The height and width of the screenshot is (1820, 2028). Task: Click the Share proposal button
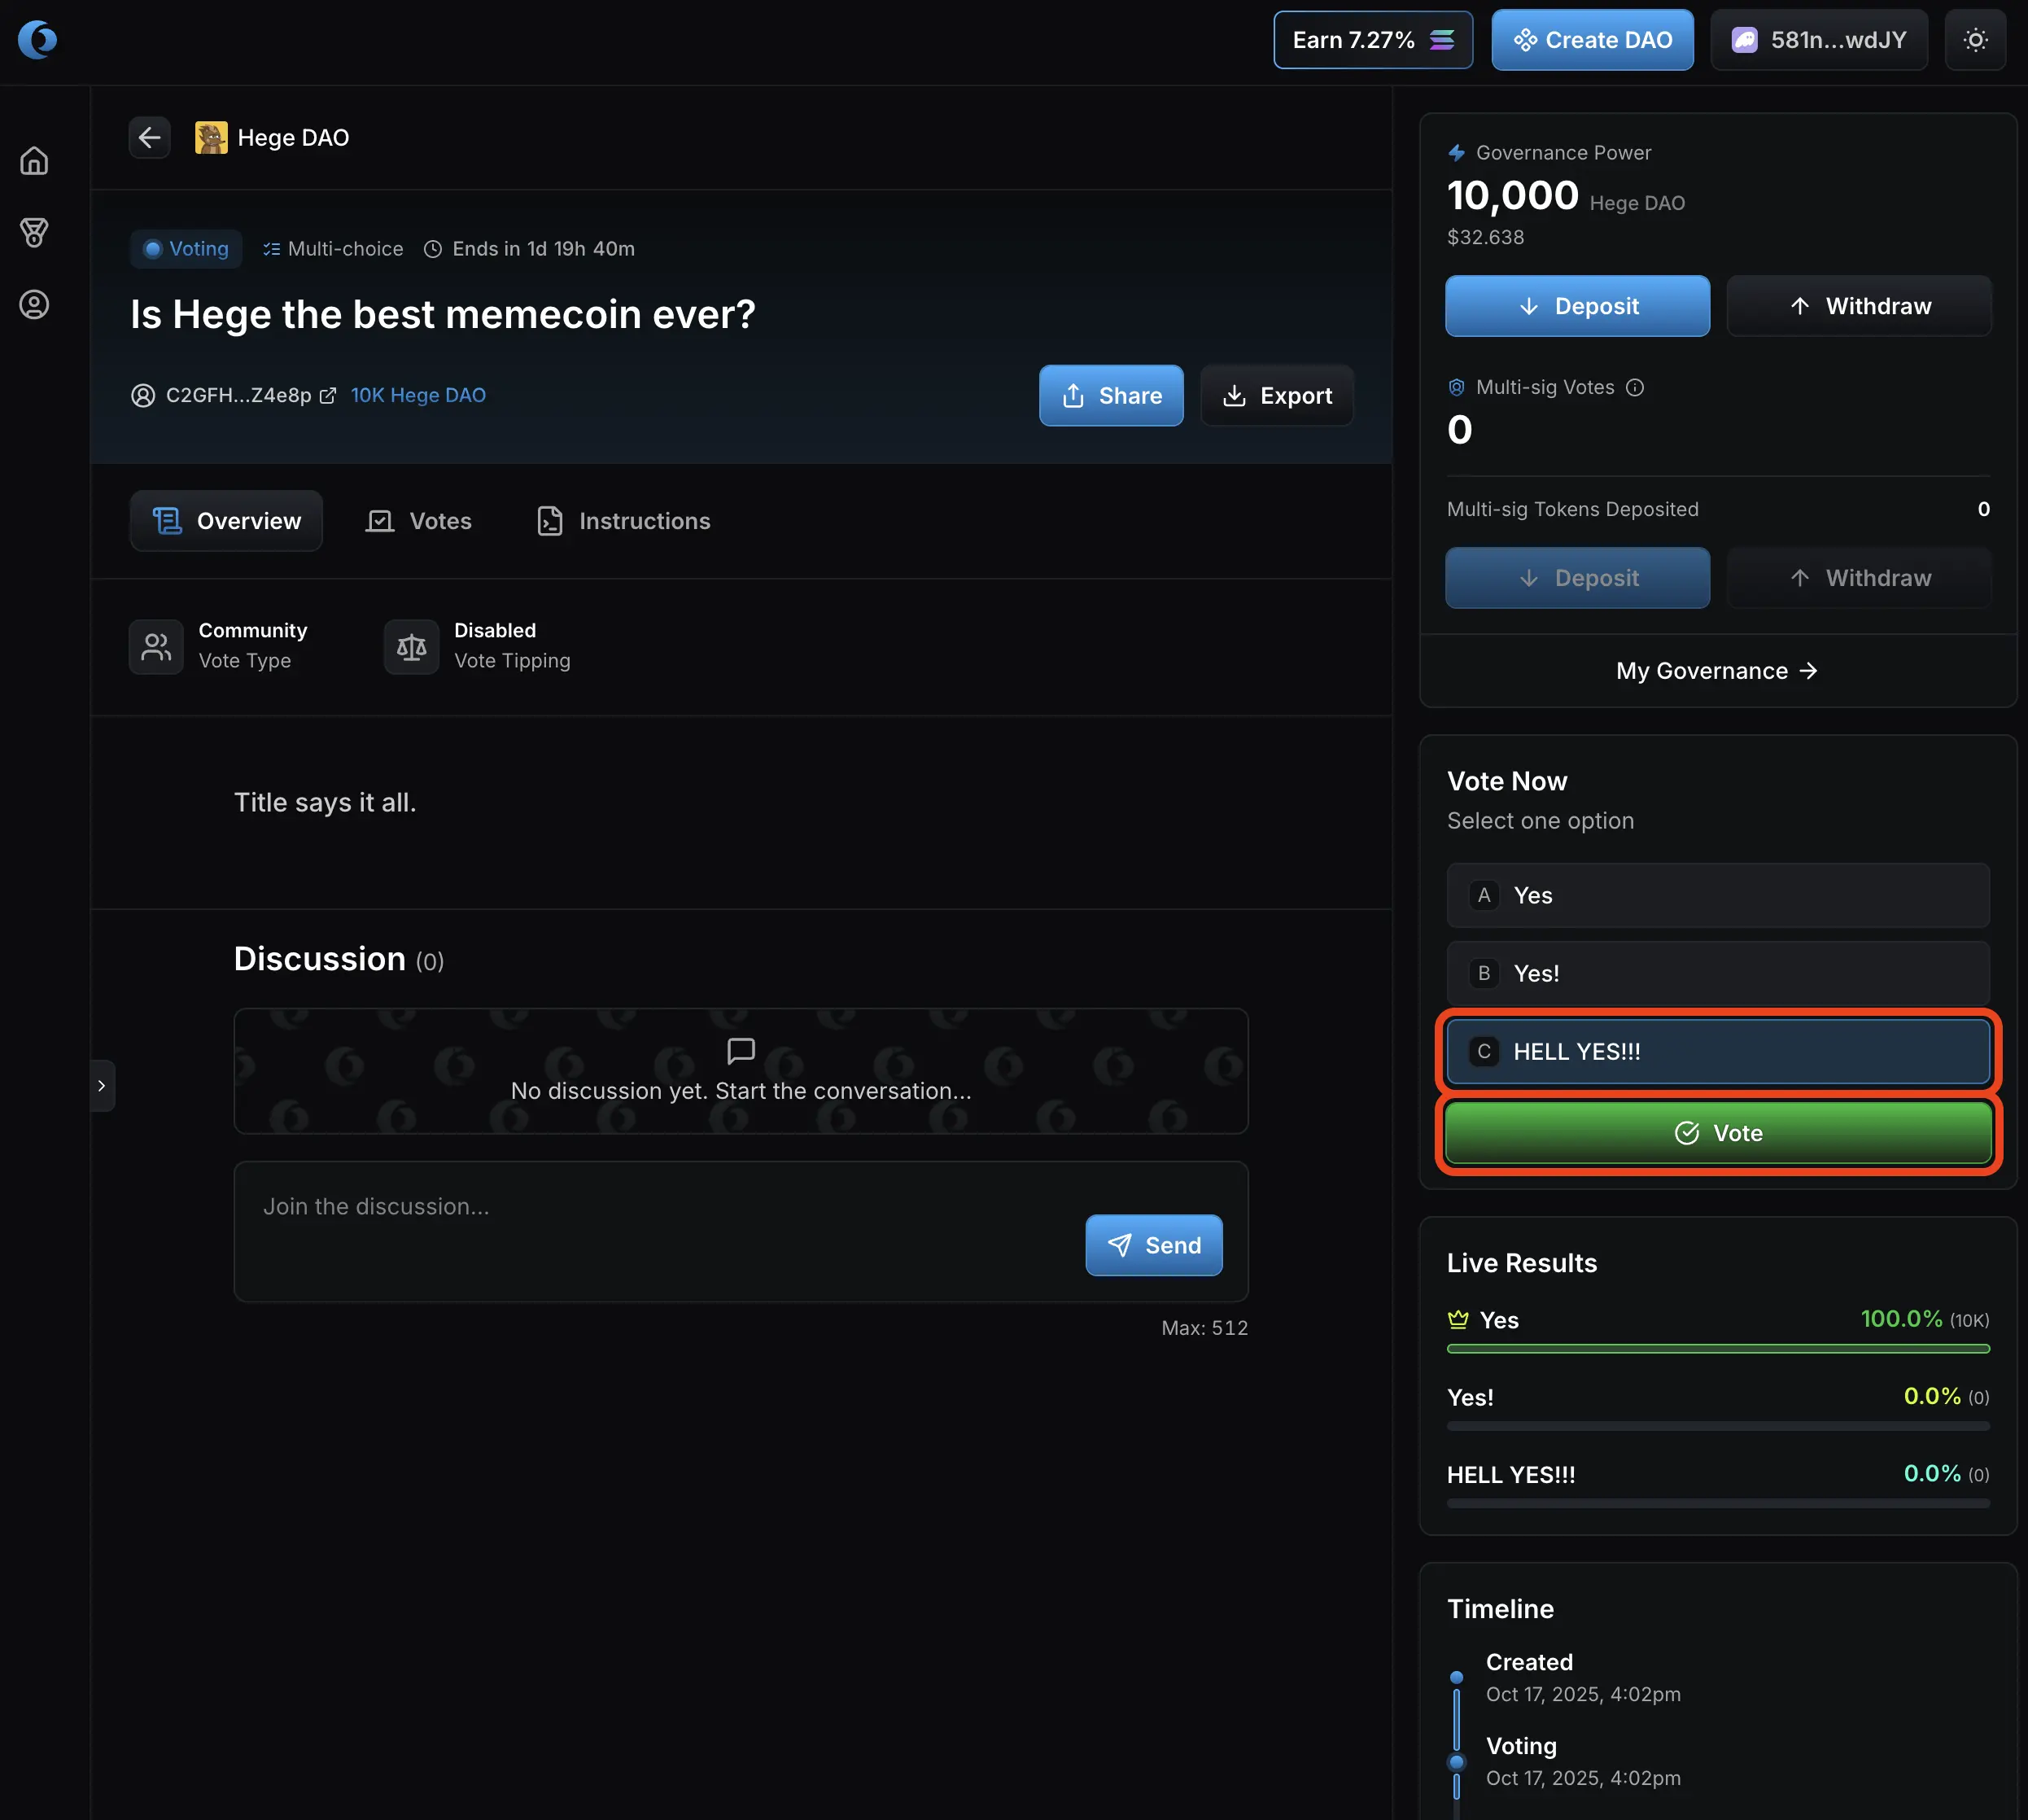tap(1111, 396)
